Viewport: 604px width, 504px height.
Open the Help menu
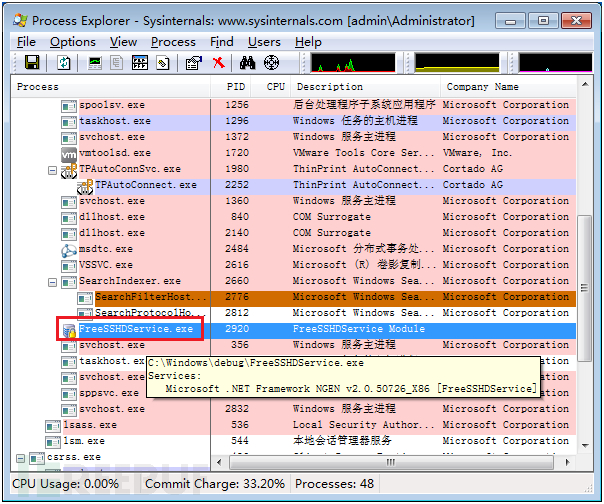(308, 42)
